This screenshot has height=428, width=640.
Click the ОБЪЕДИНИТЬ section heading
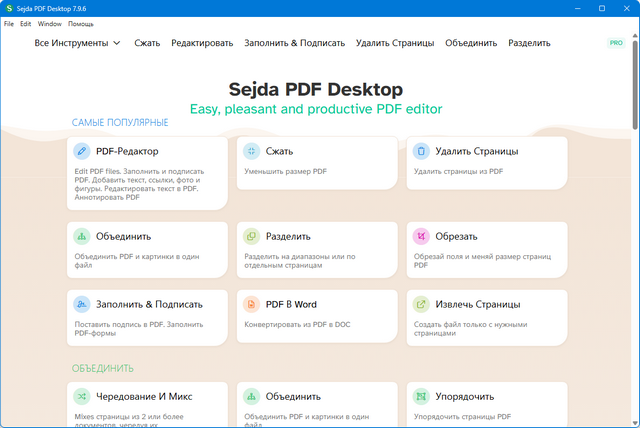click(x=102, y=368)
